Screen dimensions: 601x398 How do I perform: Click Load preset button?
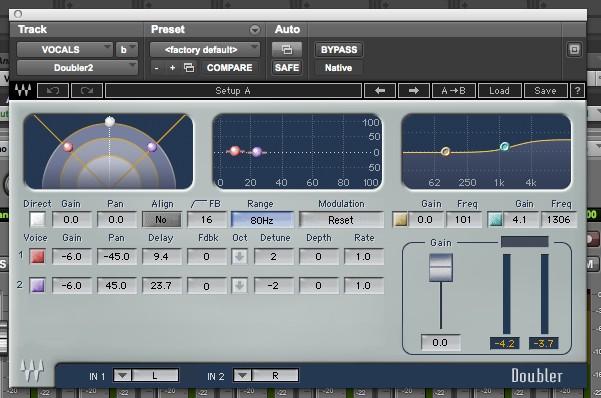tap(499, 91)
